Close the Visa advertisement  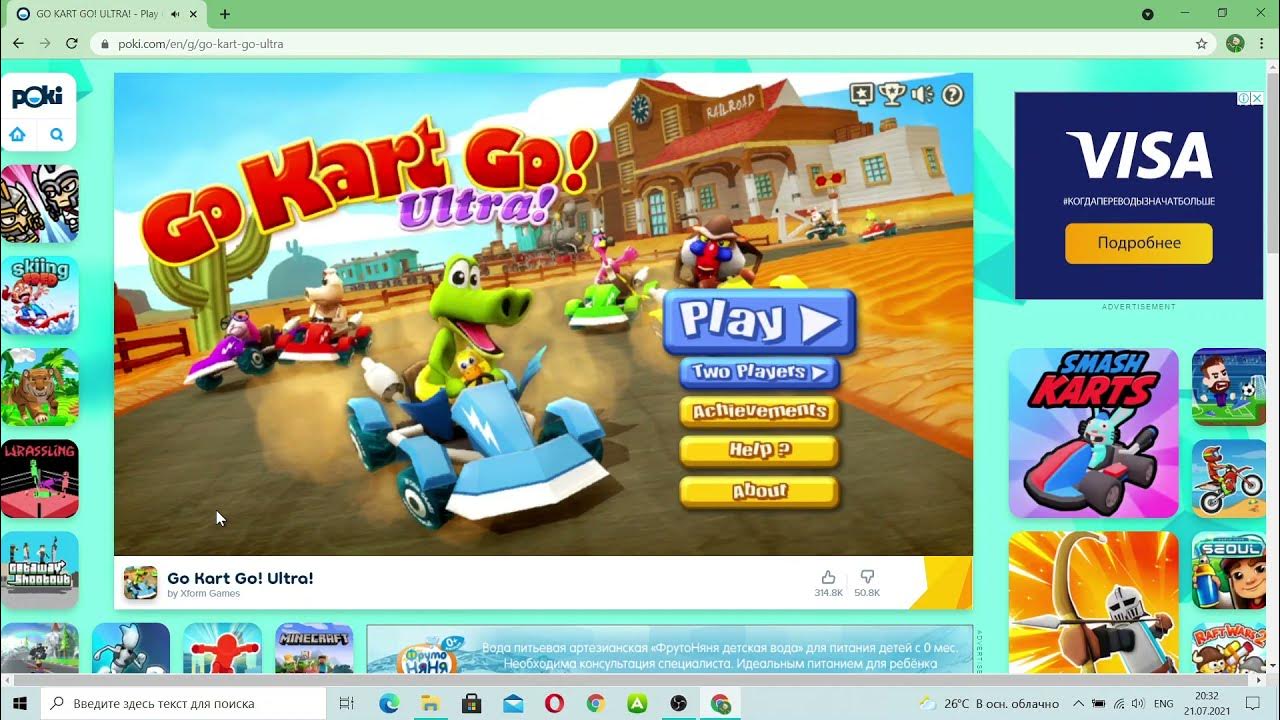[x=1257, y=99]
